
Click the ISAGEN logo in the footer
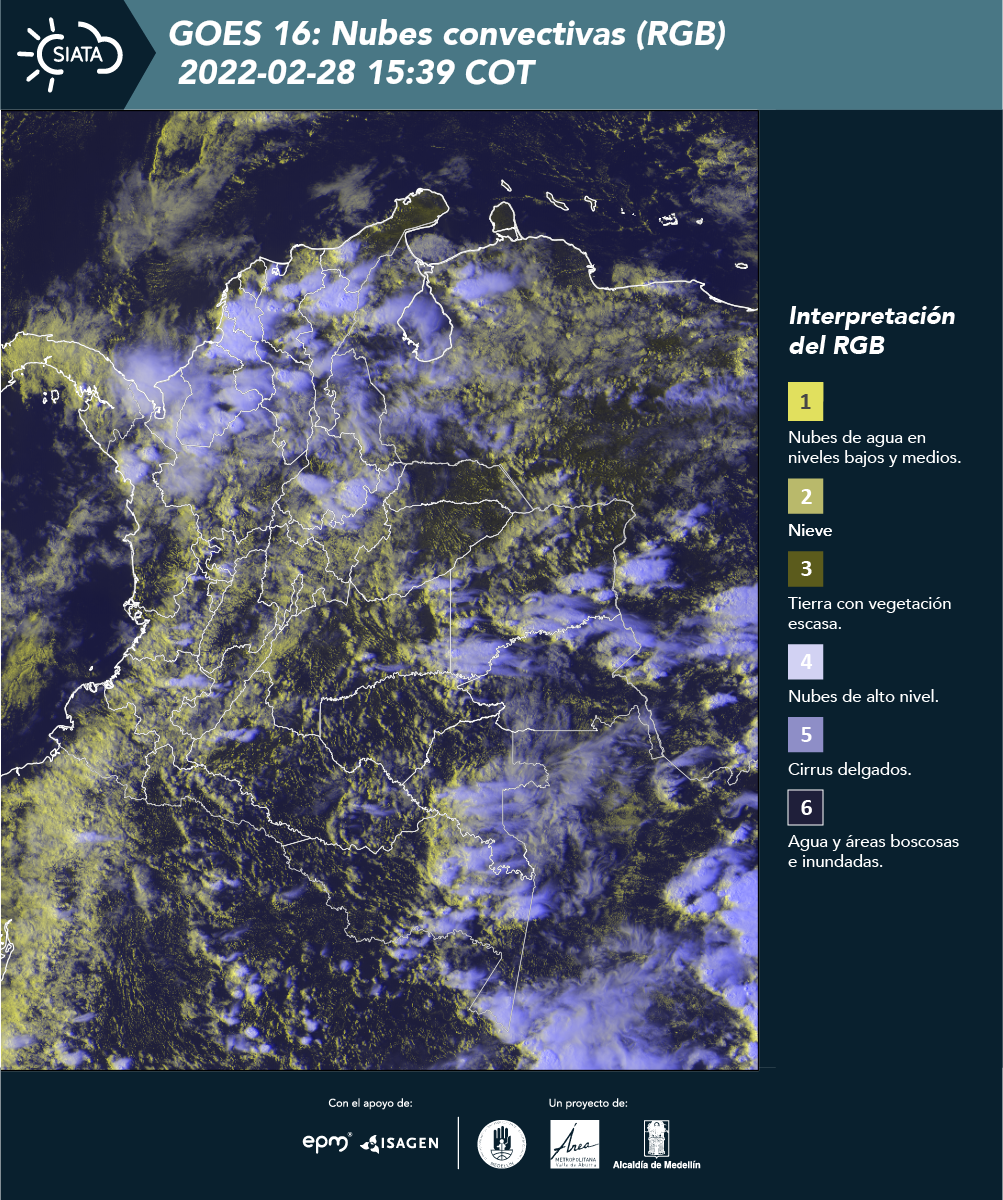tap(400, 1143)
